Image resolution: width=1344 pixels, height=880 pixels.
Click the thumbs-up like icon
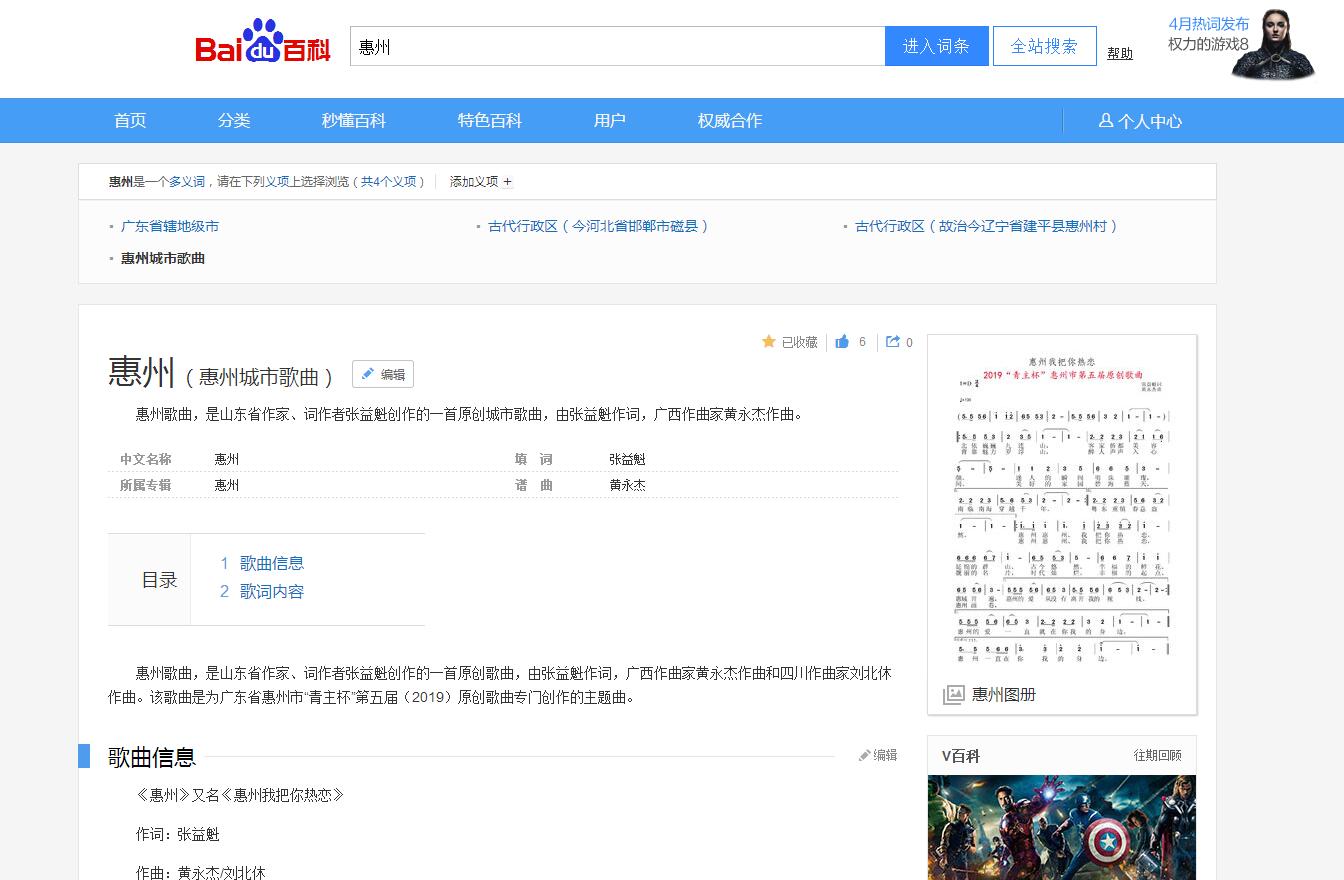842,342
